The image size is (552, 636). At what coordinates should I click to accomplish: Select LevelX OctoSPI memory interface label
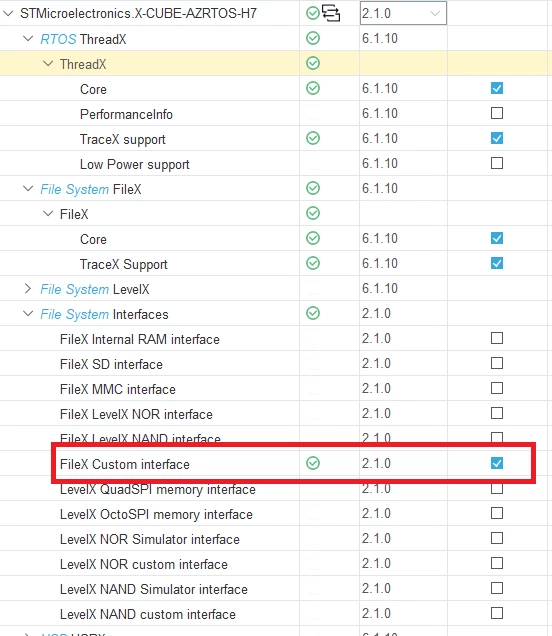[156, 515]
